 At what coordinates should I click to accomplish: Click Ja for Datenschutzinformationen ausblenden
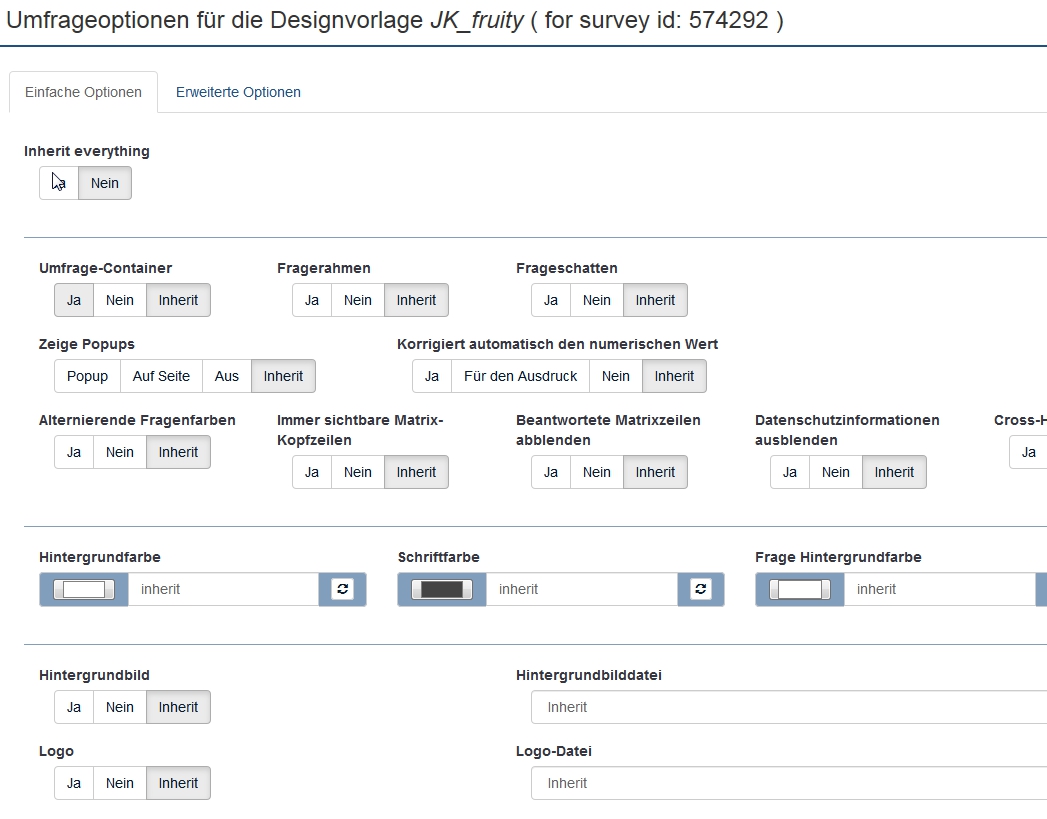point(789,472)
